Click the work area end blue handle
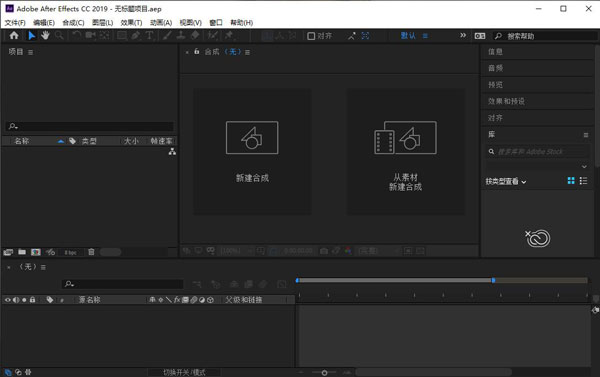The height and width of the screenshot is (377, 600). [x=493, y=280]
